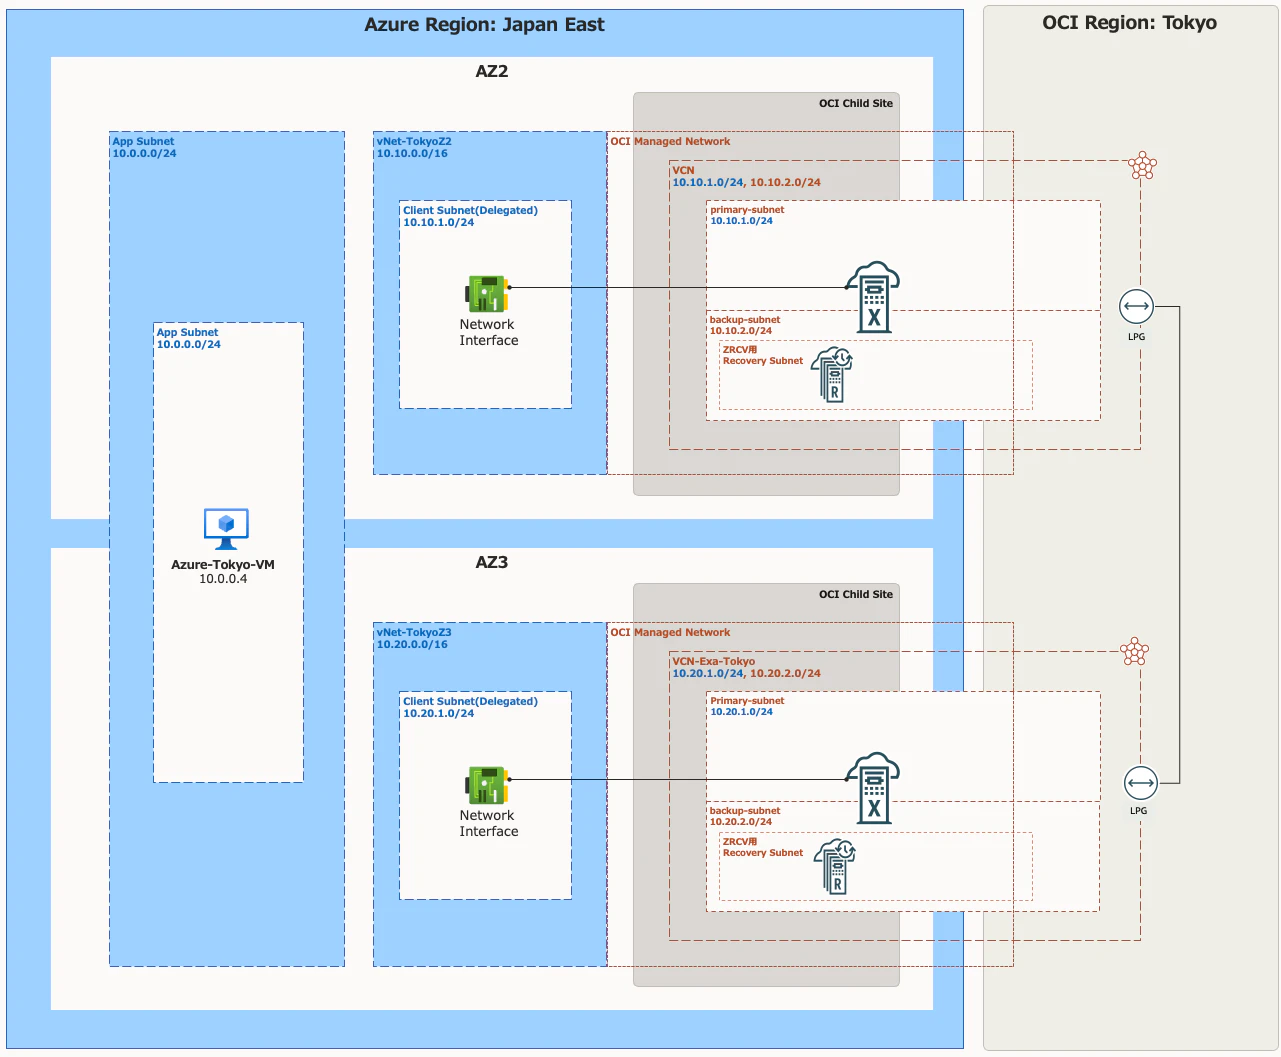This screenshot has height=1057, width=1281.
Task: Click the "10.20.1.0/24" address under Primary-subnet
Action: point(741,712)
